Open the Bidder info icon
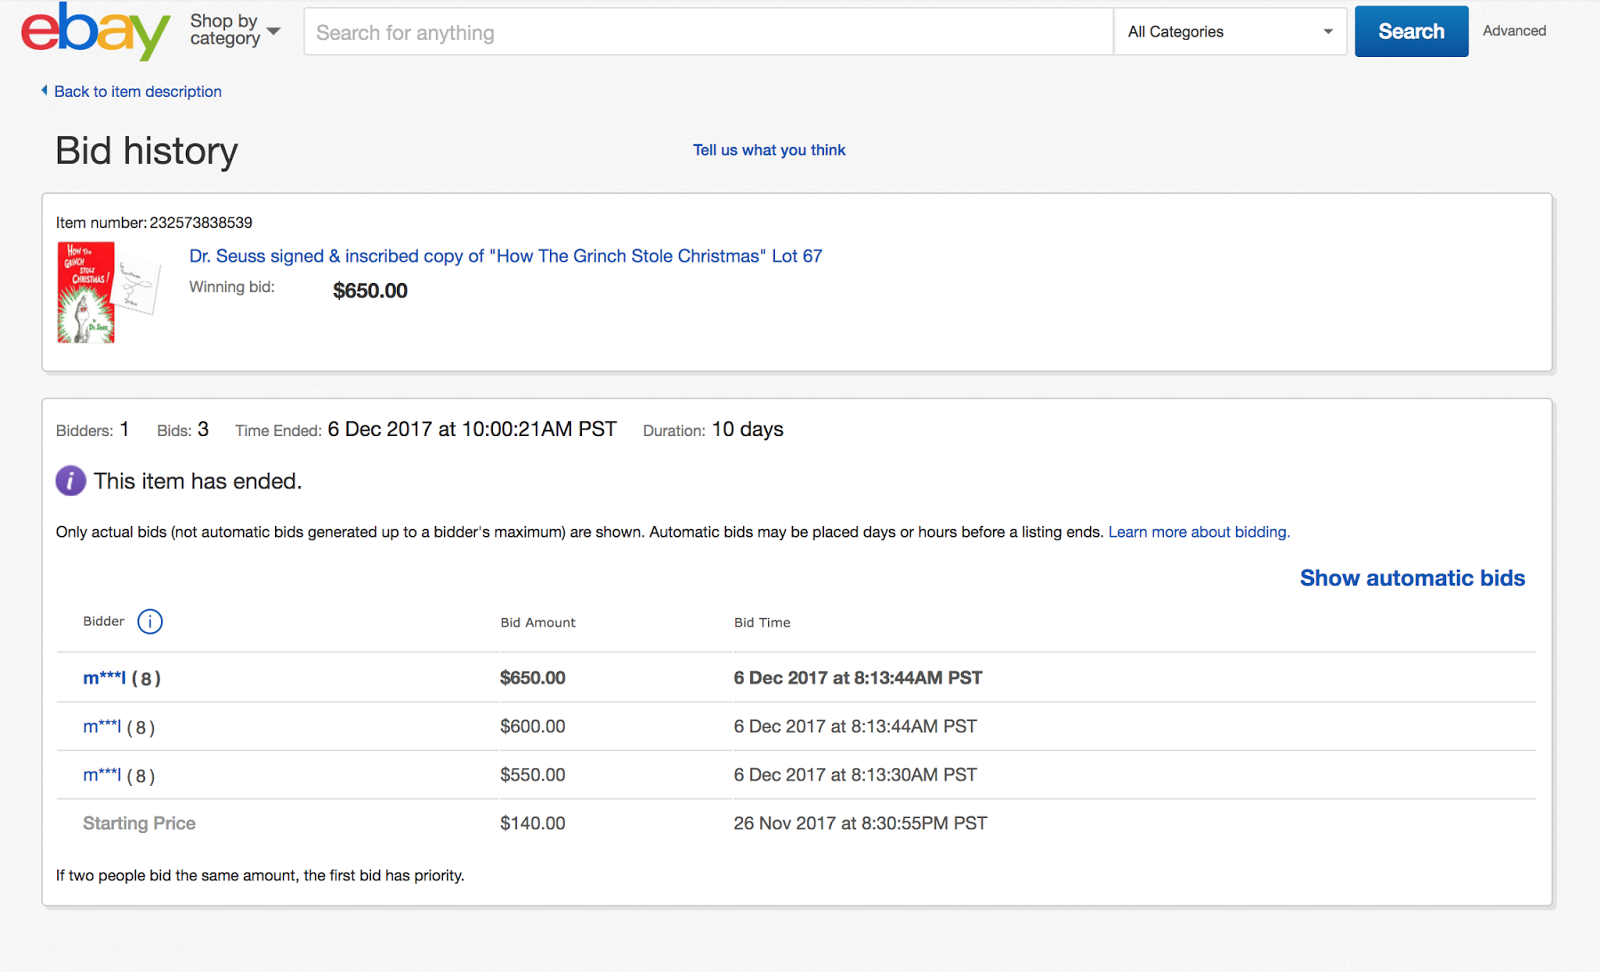The width and height of the screenshot is (1600, 972). [150, 622]
